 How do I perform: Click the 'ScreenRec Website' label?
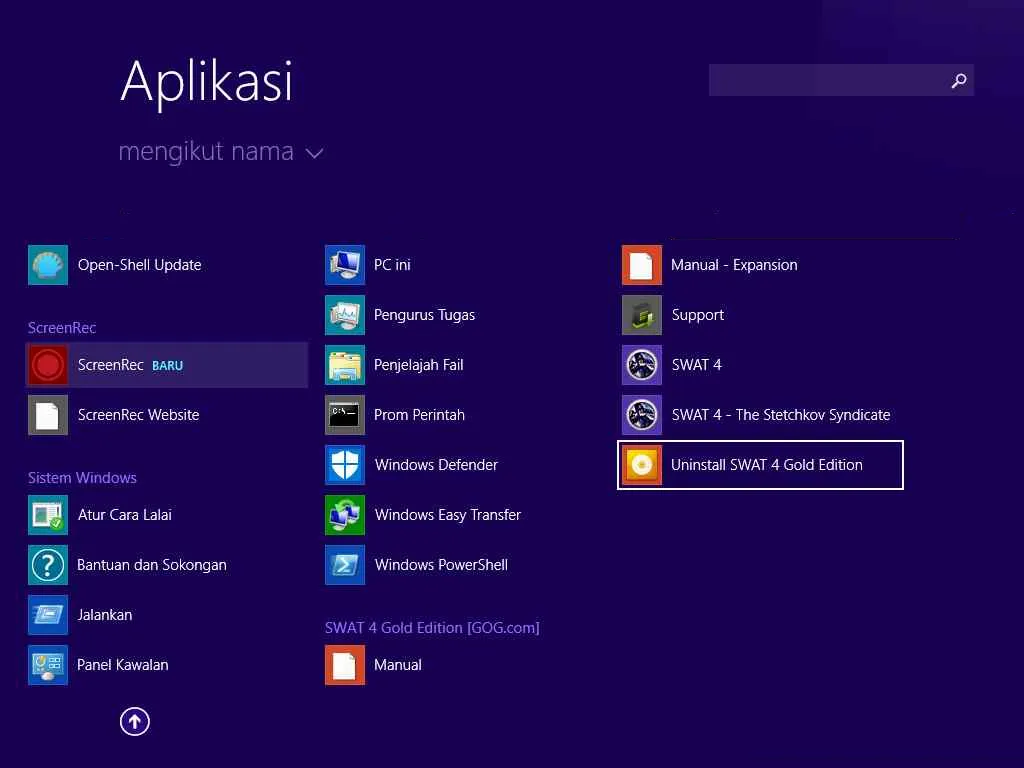click(x=138, y=415)
